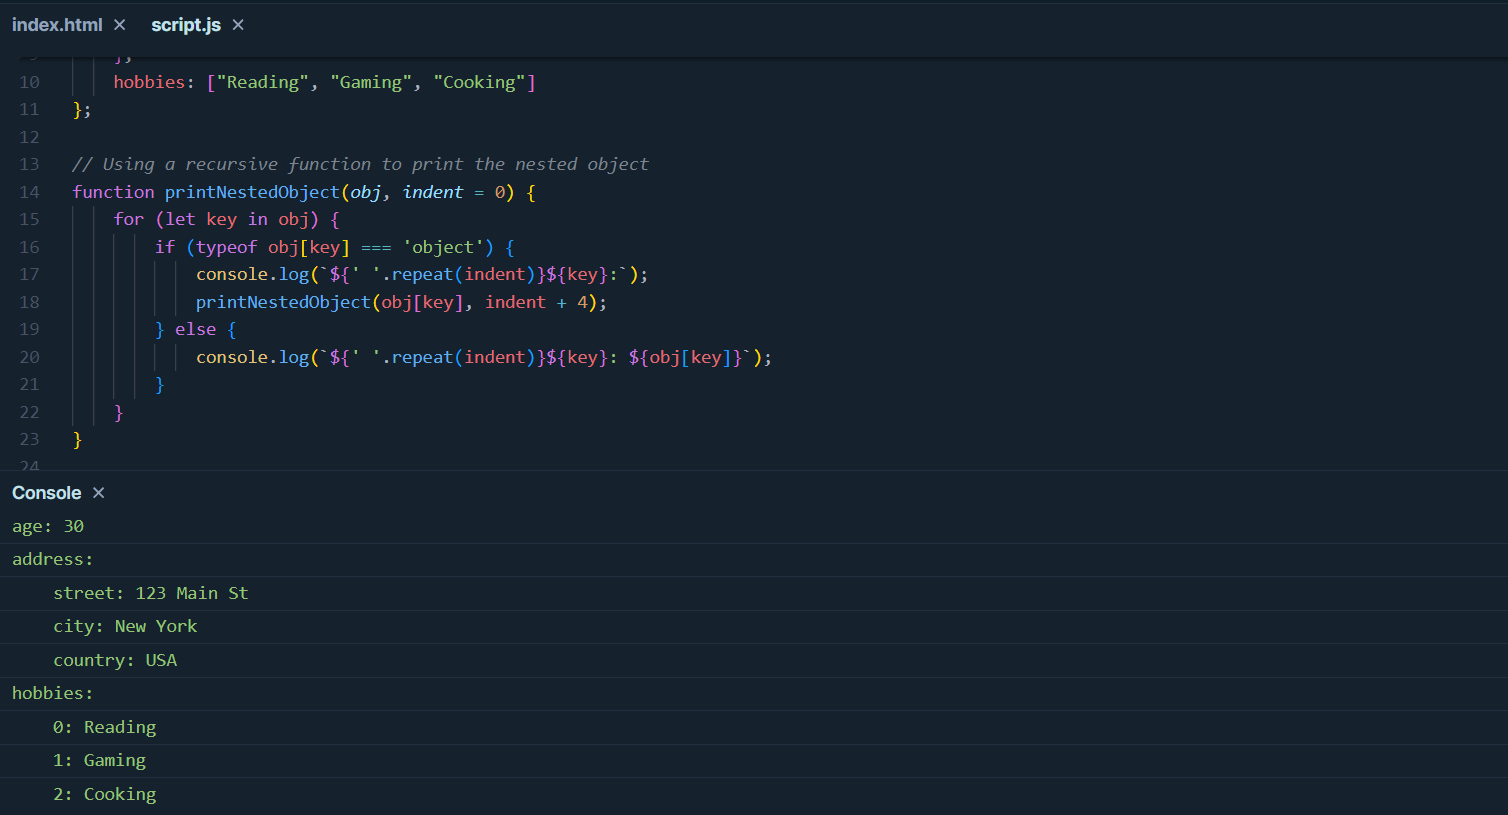Screen dimensions: 1508x815
Task: Click the for keyword on line 15
Action: pyautogui.click(x=129, y=219)
